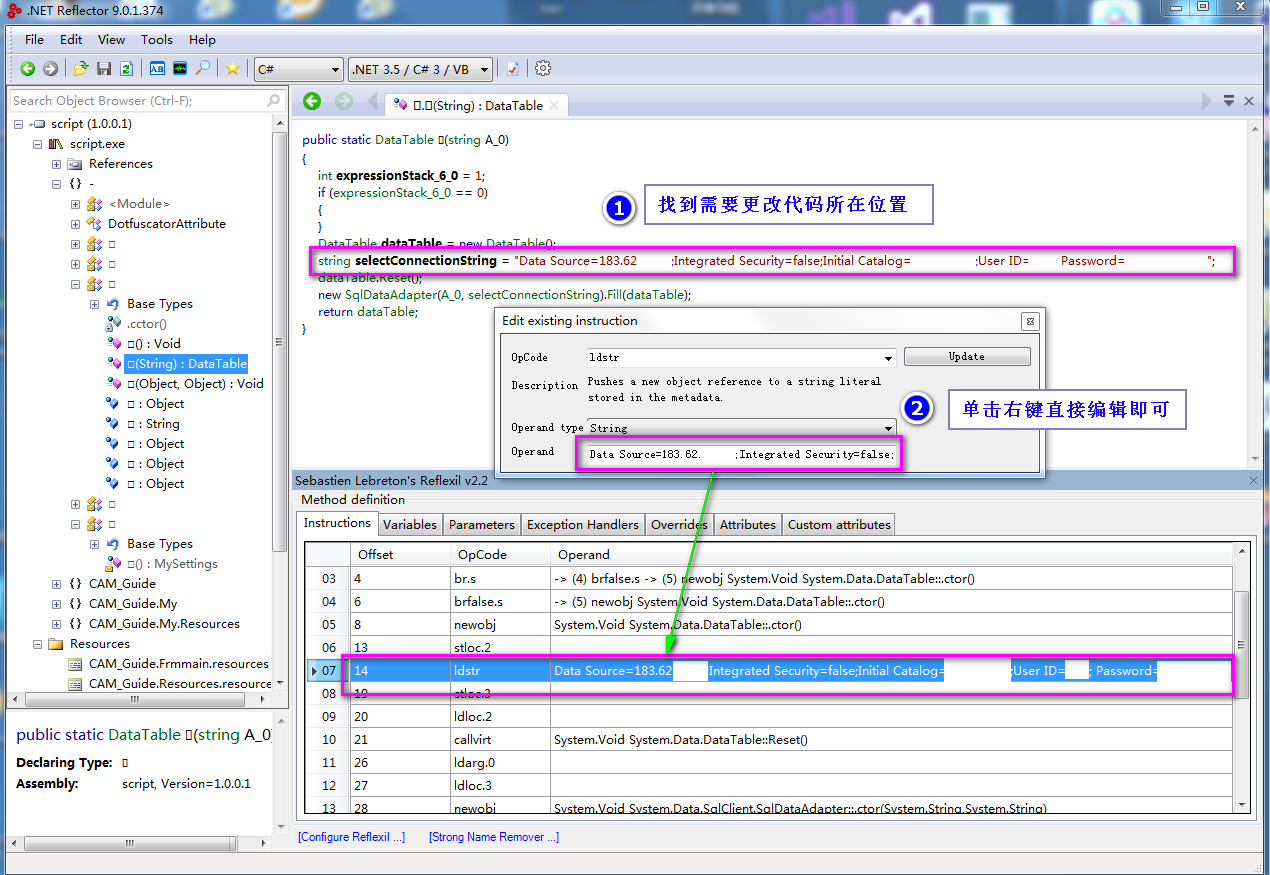This screenshot has width=1270, height=875.
Task: Open the Operand type dropdown showing String
Action: (741, 428)
